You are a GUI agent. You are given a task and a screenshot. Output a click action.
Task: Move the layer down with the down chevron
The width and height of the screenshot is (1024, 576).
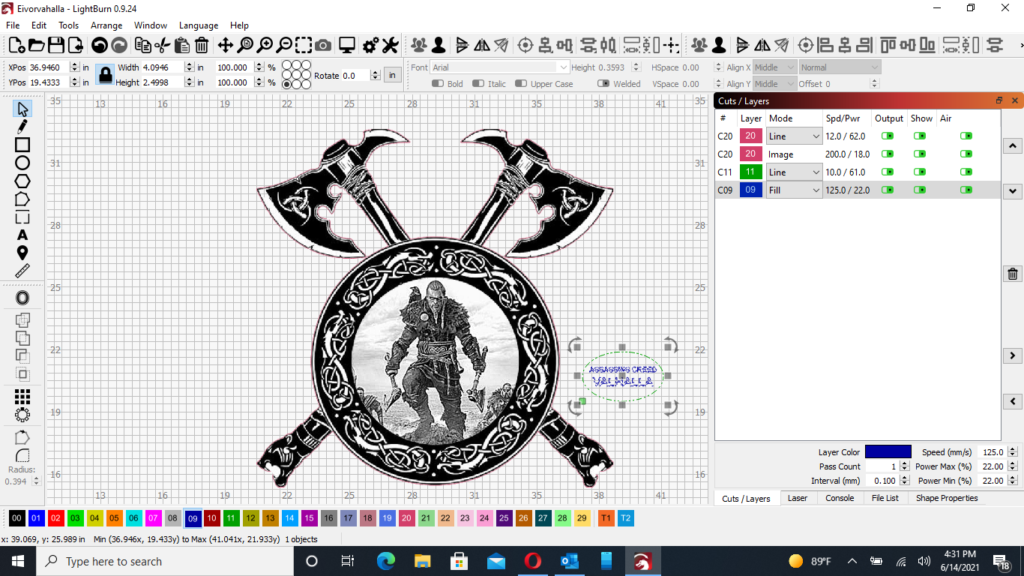pos(1013,191)
